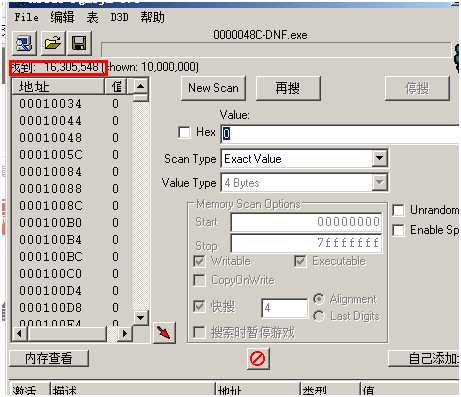
Task: Click the 地址 column header in results
Action: pyautogui.click(x=58, y=87)
